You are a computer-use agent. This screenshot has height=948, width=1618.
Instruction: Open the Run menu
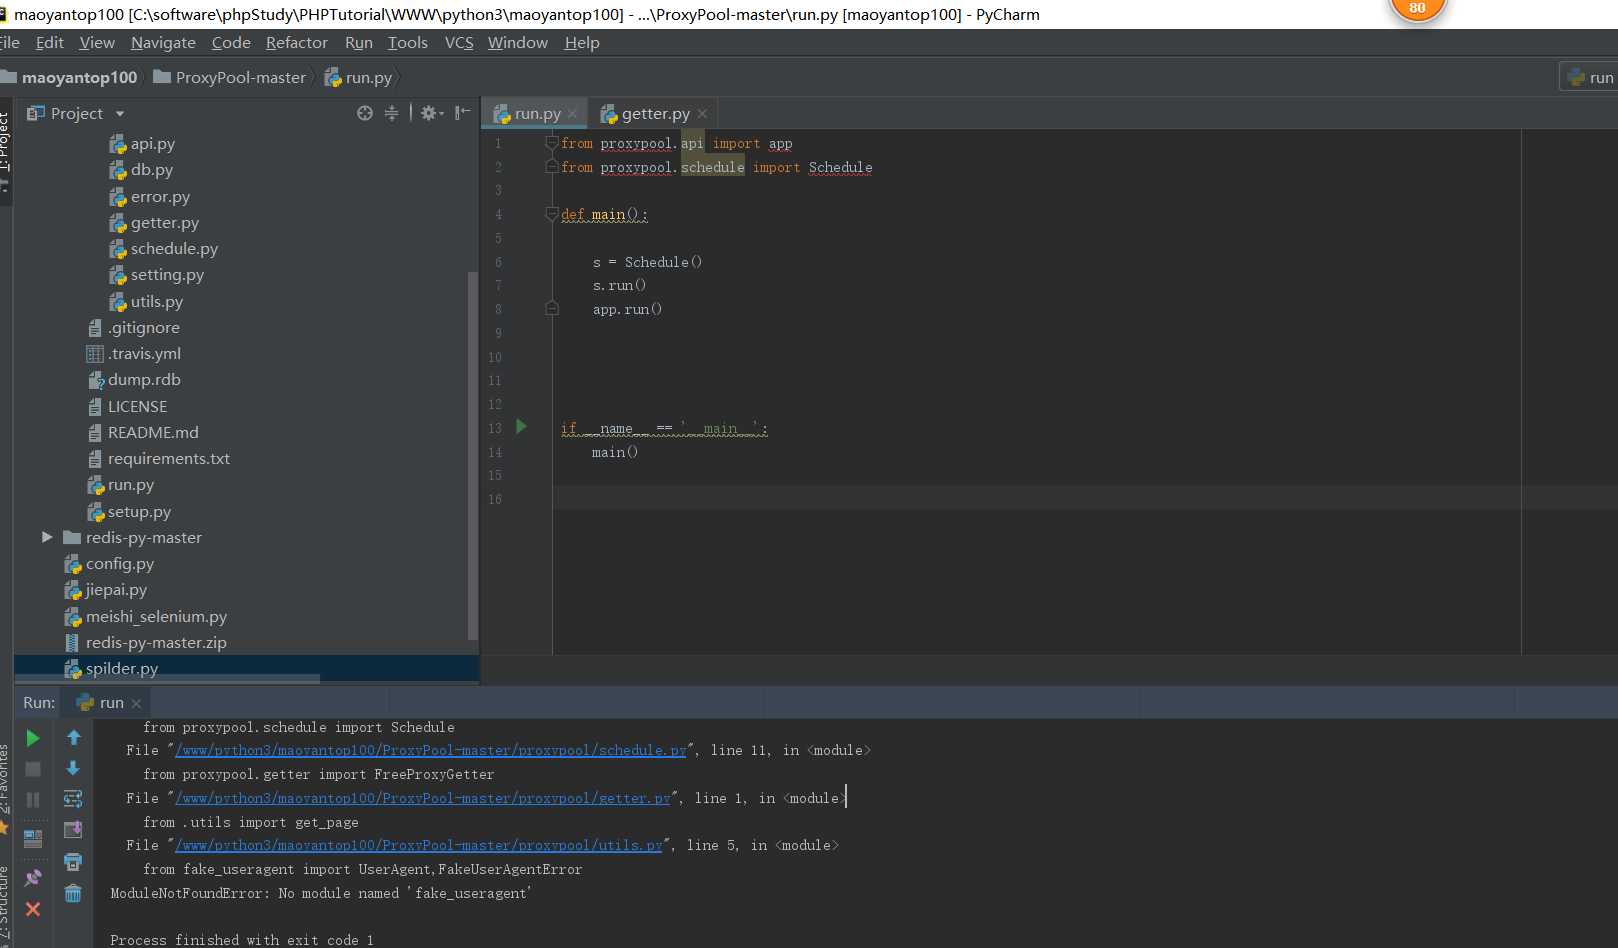[359, 42]
